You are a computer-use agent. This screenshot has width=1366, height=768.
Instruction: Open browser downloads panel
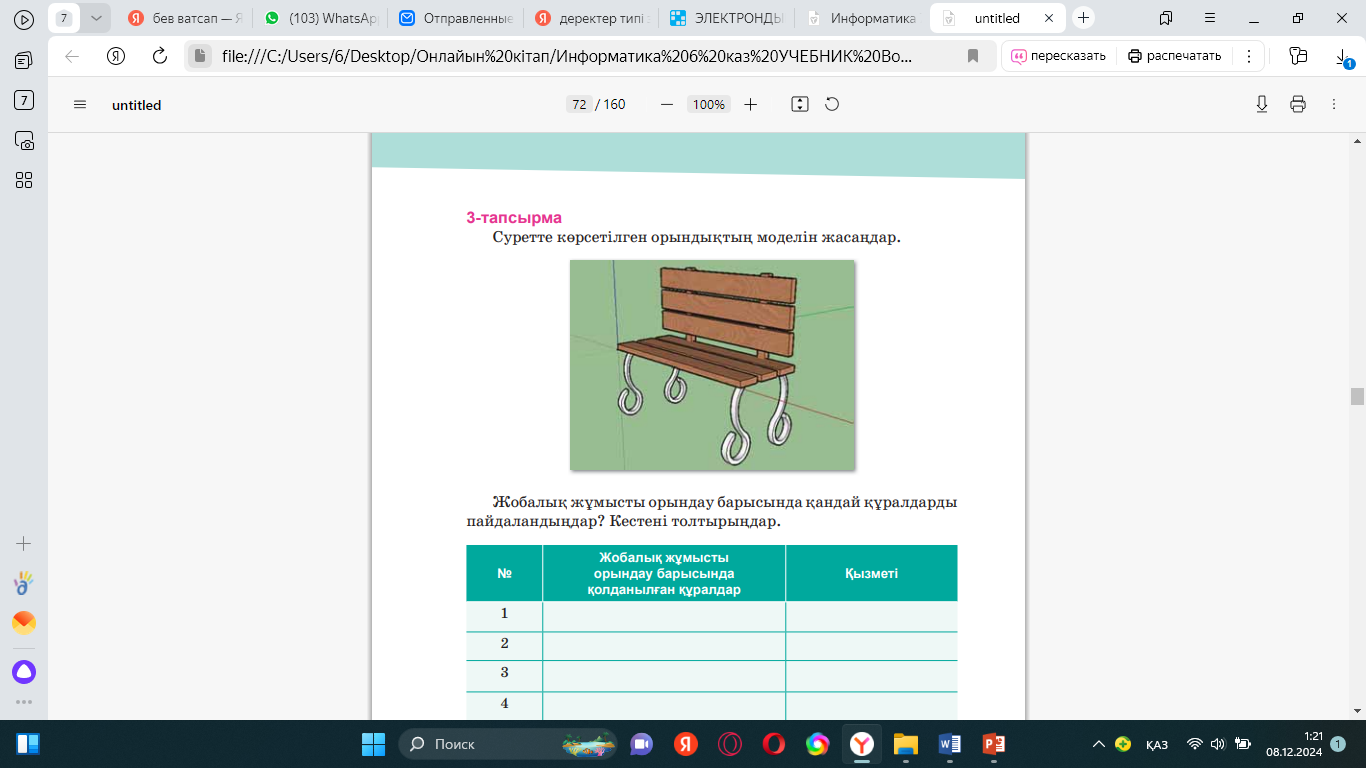pos(1345,58)
